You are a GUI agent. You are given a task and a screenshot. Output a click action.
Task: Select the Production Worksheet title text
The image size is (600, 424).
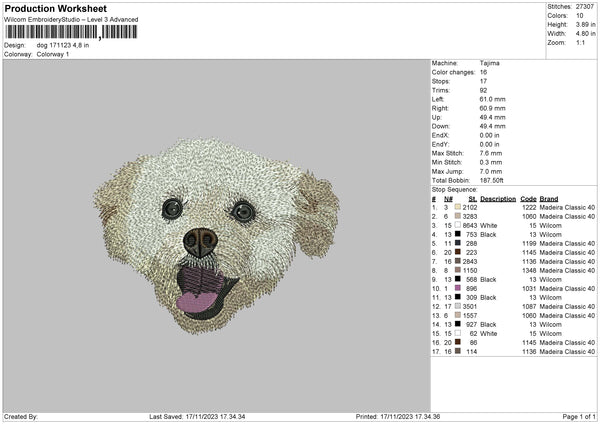coord(56,8)
